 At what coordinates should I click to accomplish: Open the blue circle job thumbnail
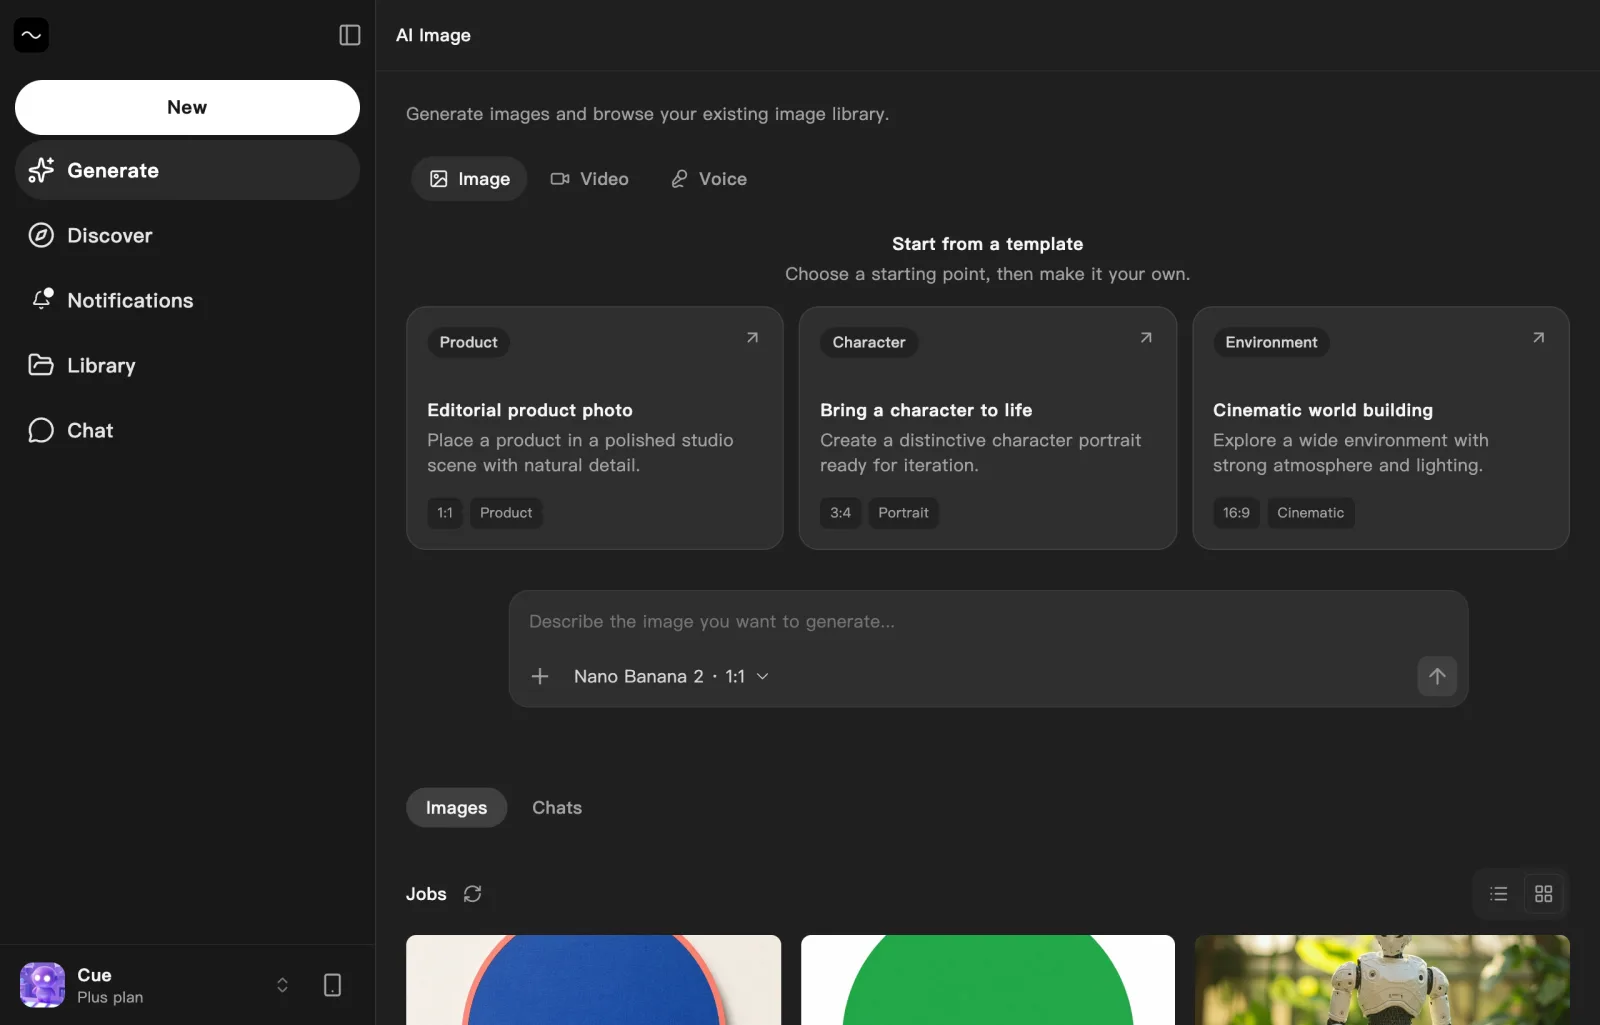pyautogui.click(x=594, y=980)
